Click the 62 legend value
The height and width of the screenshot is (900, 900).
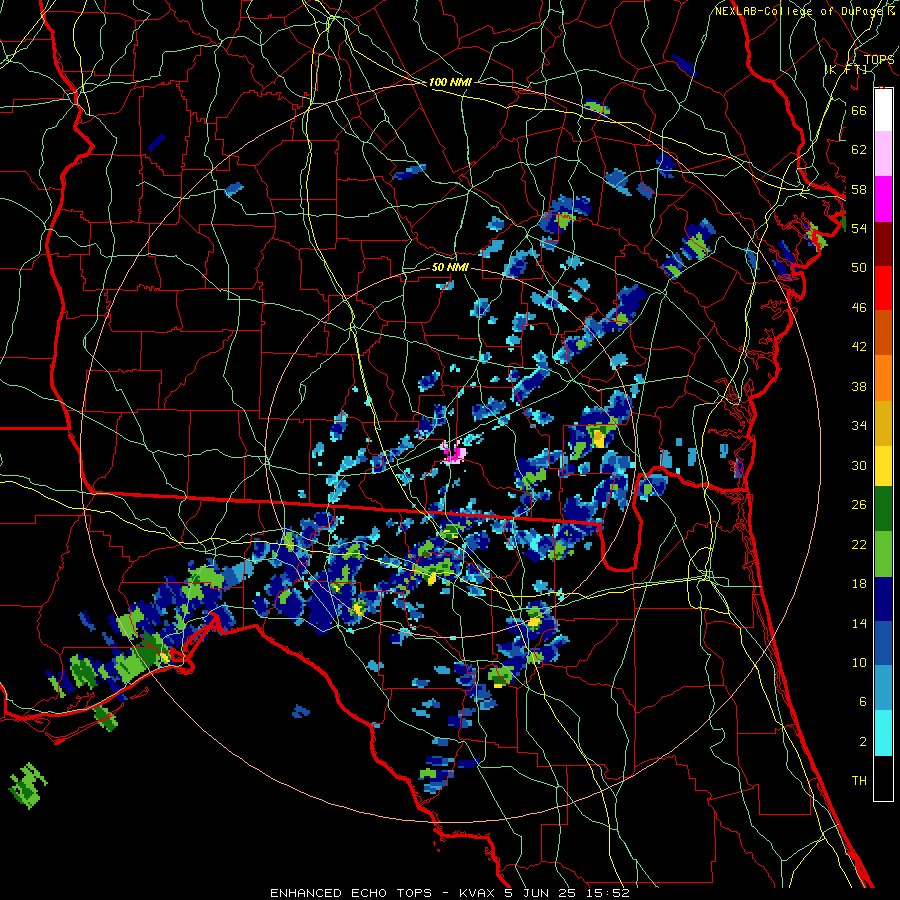859,150
